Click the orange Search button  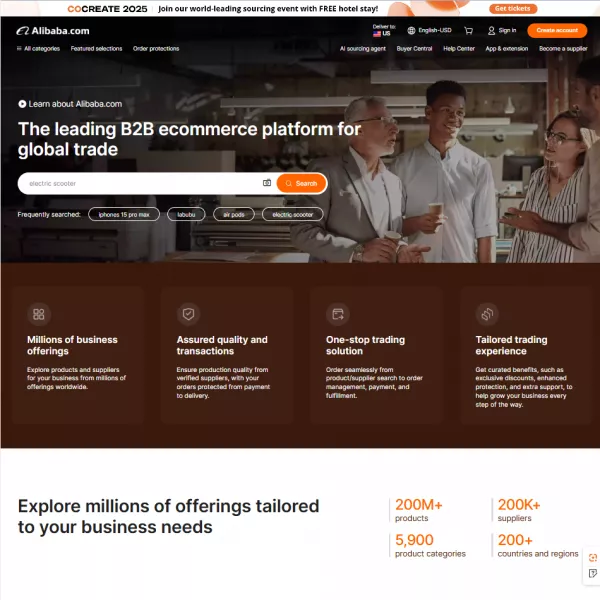[302, 183]
